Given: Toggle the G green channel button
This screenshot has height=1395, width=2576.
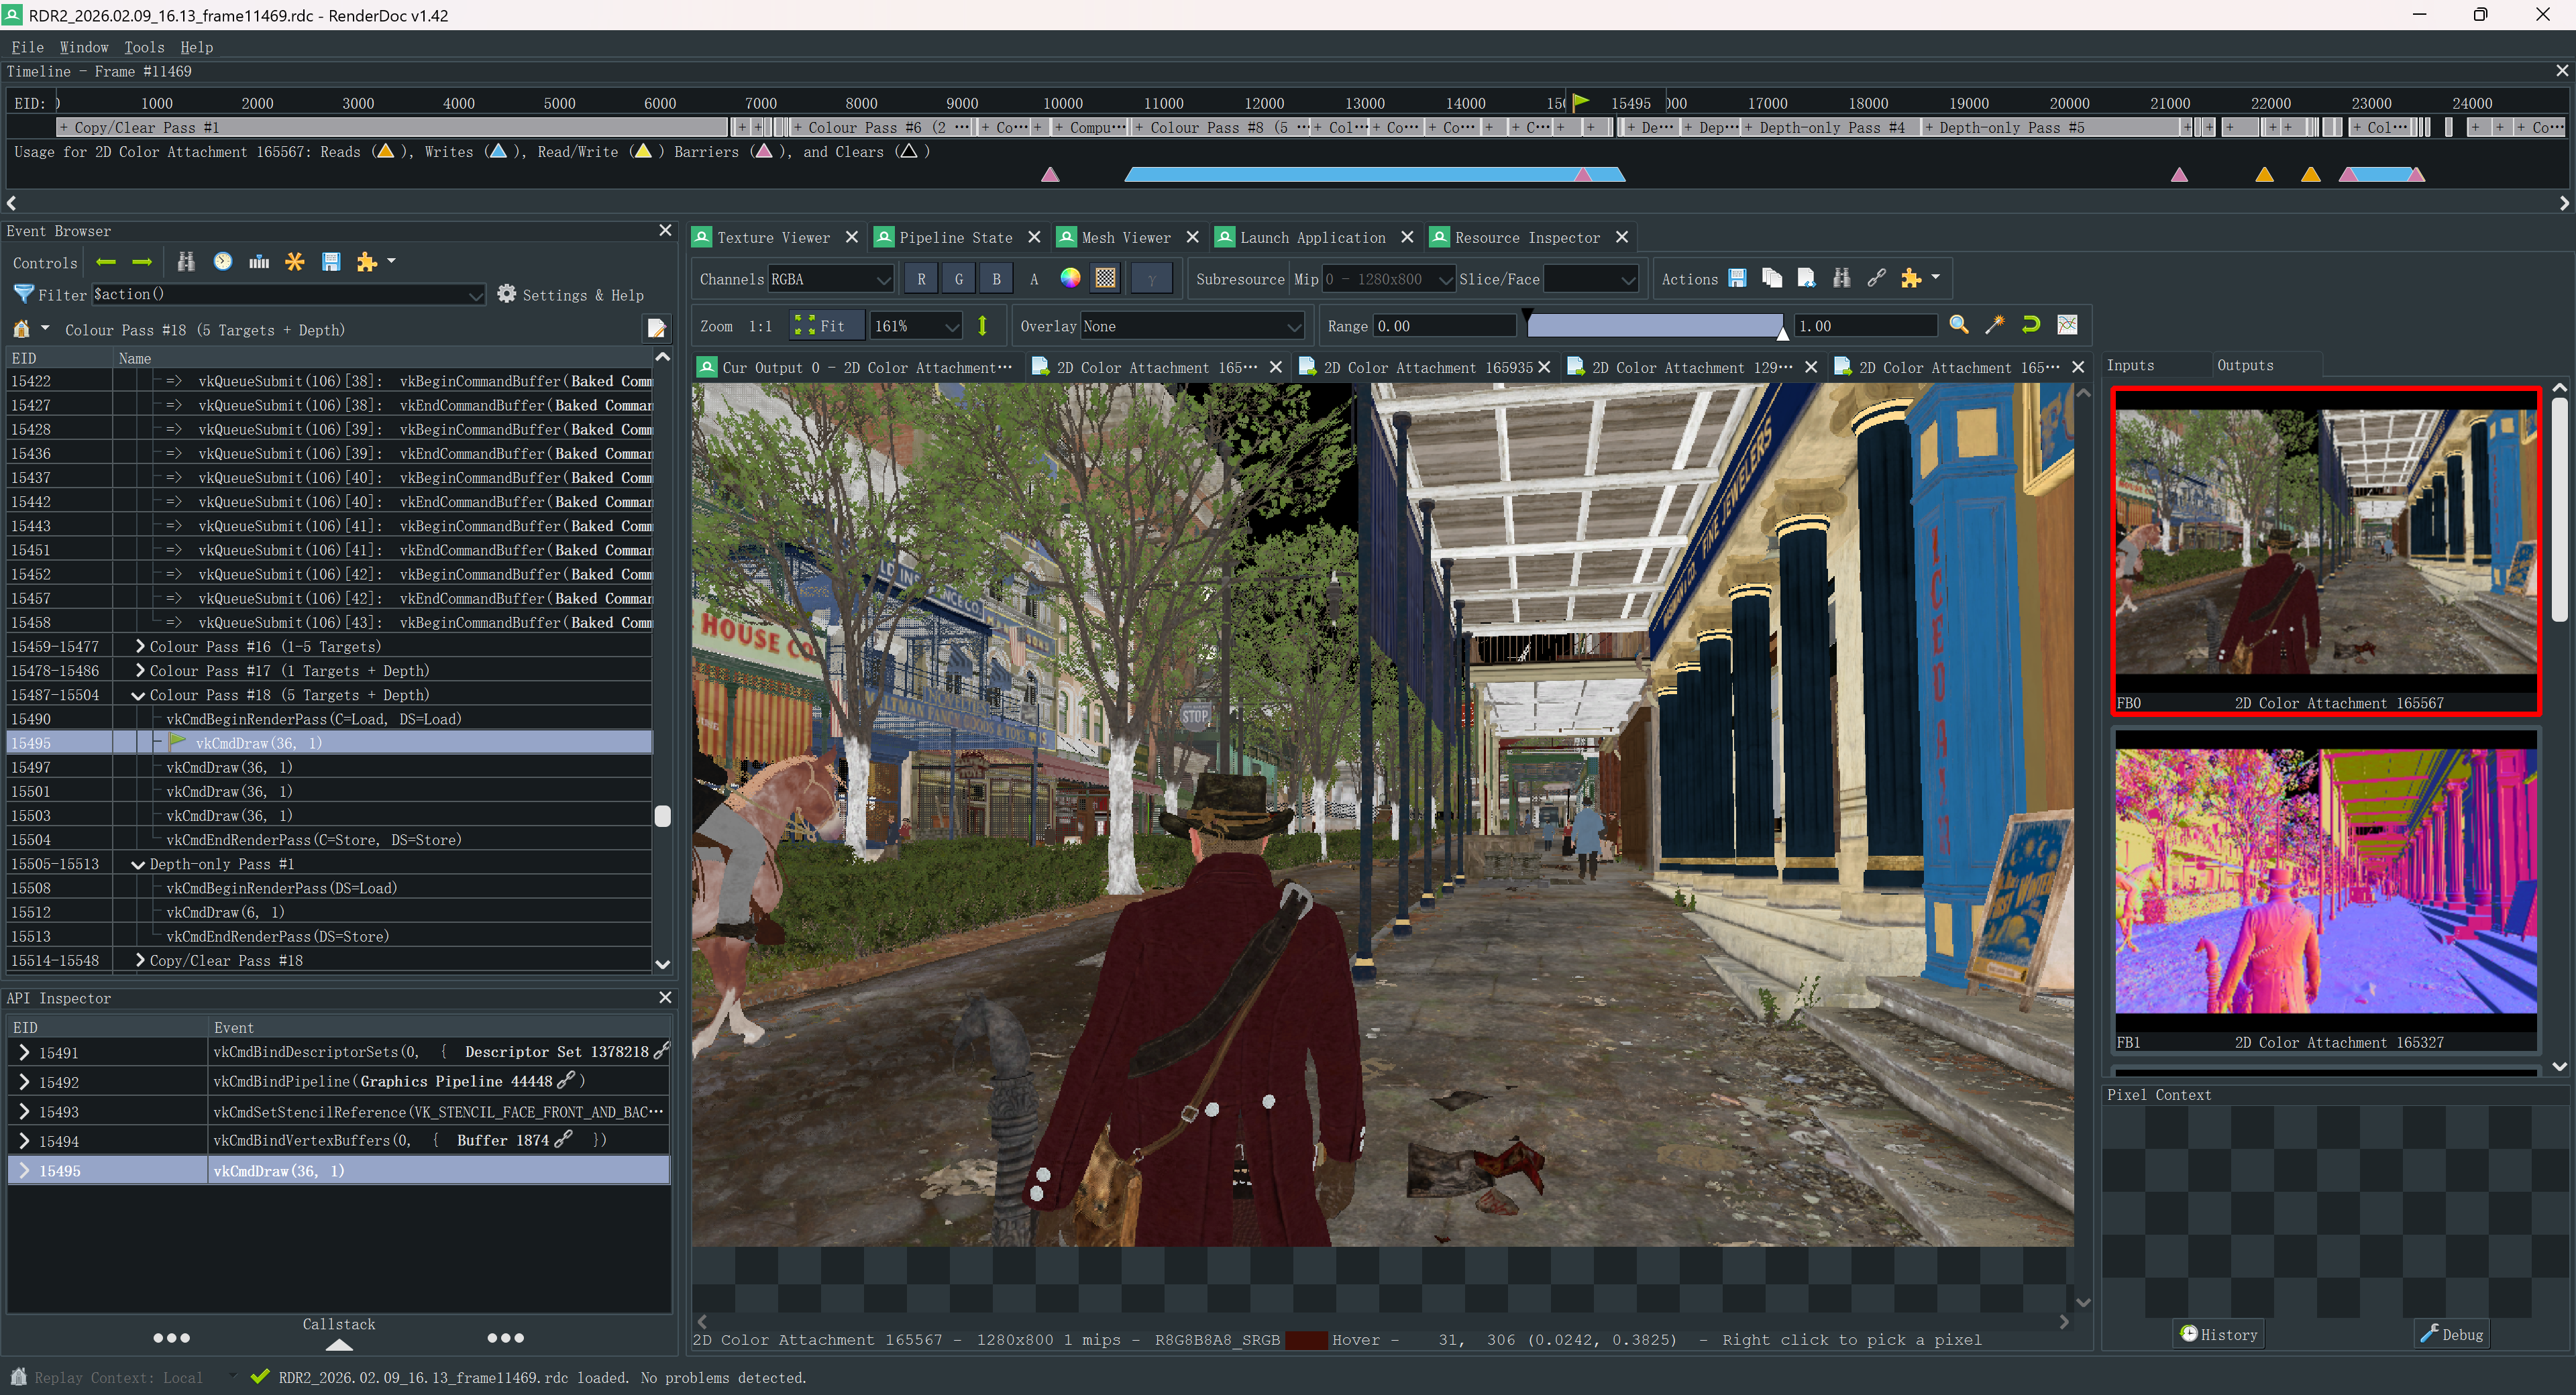Looking at the screenshot, I should click(x=958, y=279).
